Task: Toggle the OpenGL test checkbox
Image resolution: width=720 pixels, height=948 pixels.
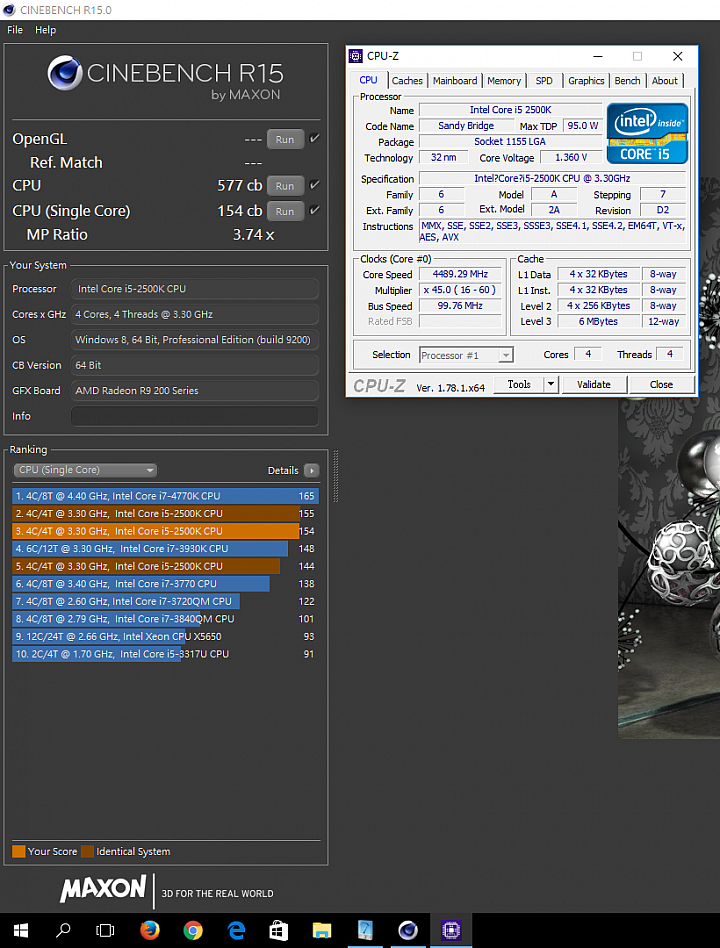Action: click(314, 138)
